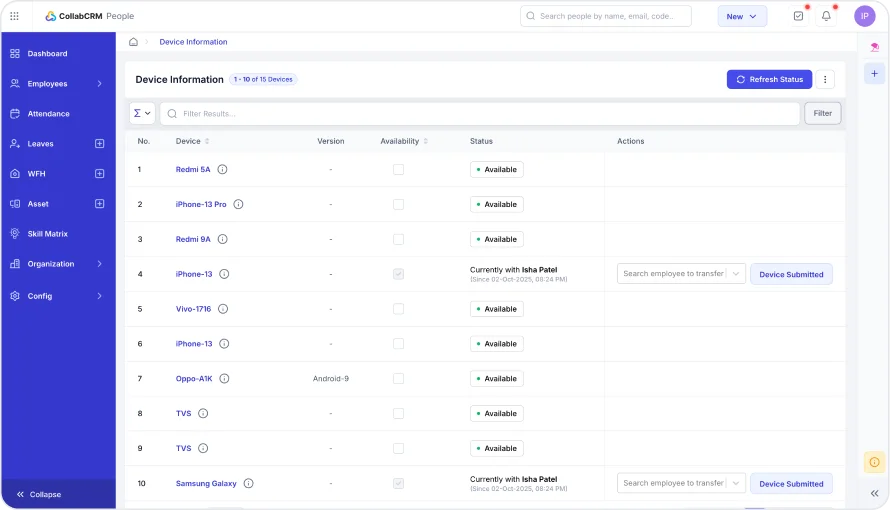Open WFH from sidebar
Screen dimensions: 890x510
[x=36, y=174]
